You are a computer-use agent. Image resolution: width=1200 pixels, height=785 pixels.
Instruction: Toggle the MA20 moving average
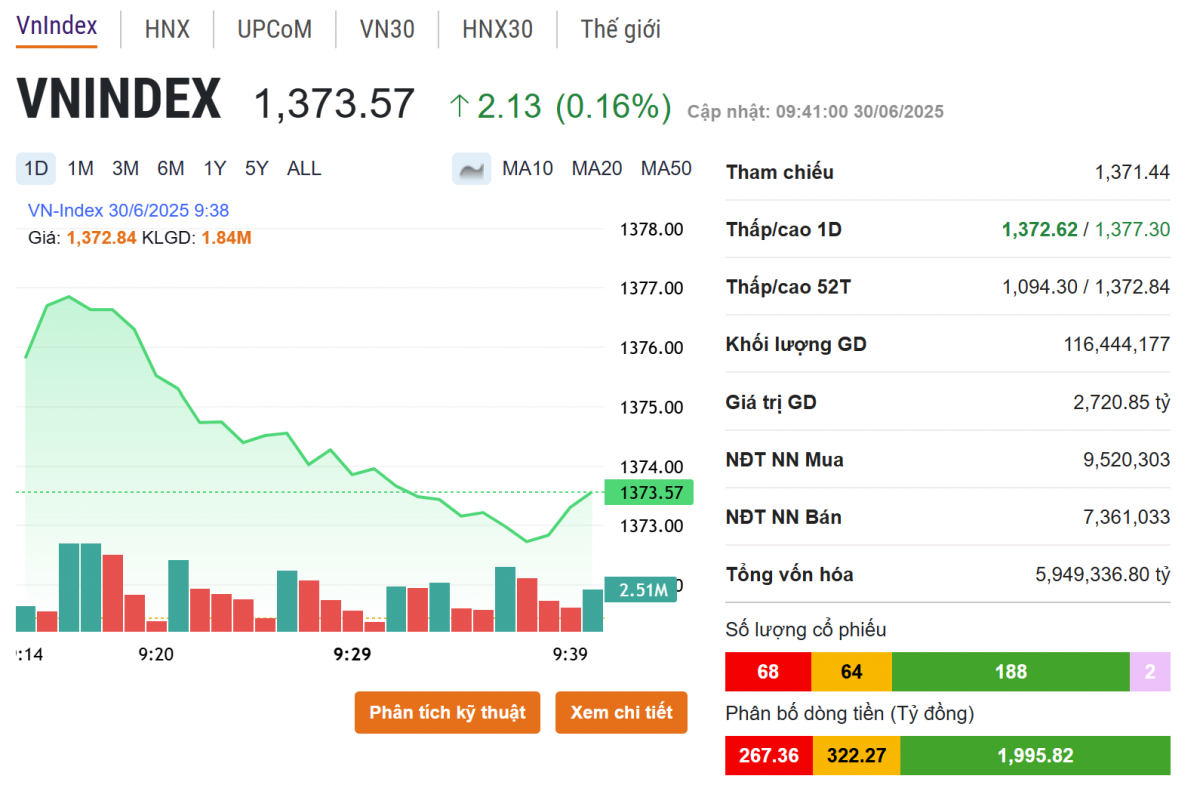coord(597,169)
